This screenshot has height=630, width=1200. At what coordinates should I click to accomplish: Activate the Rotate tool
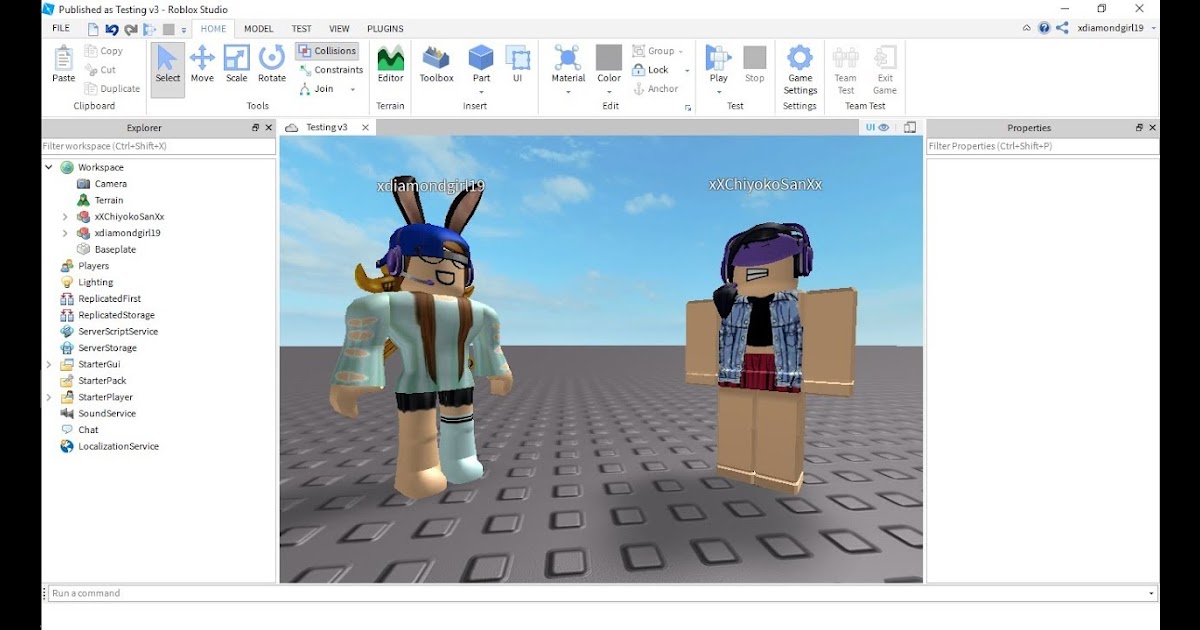[x=272, y=64]
